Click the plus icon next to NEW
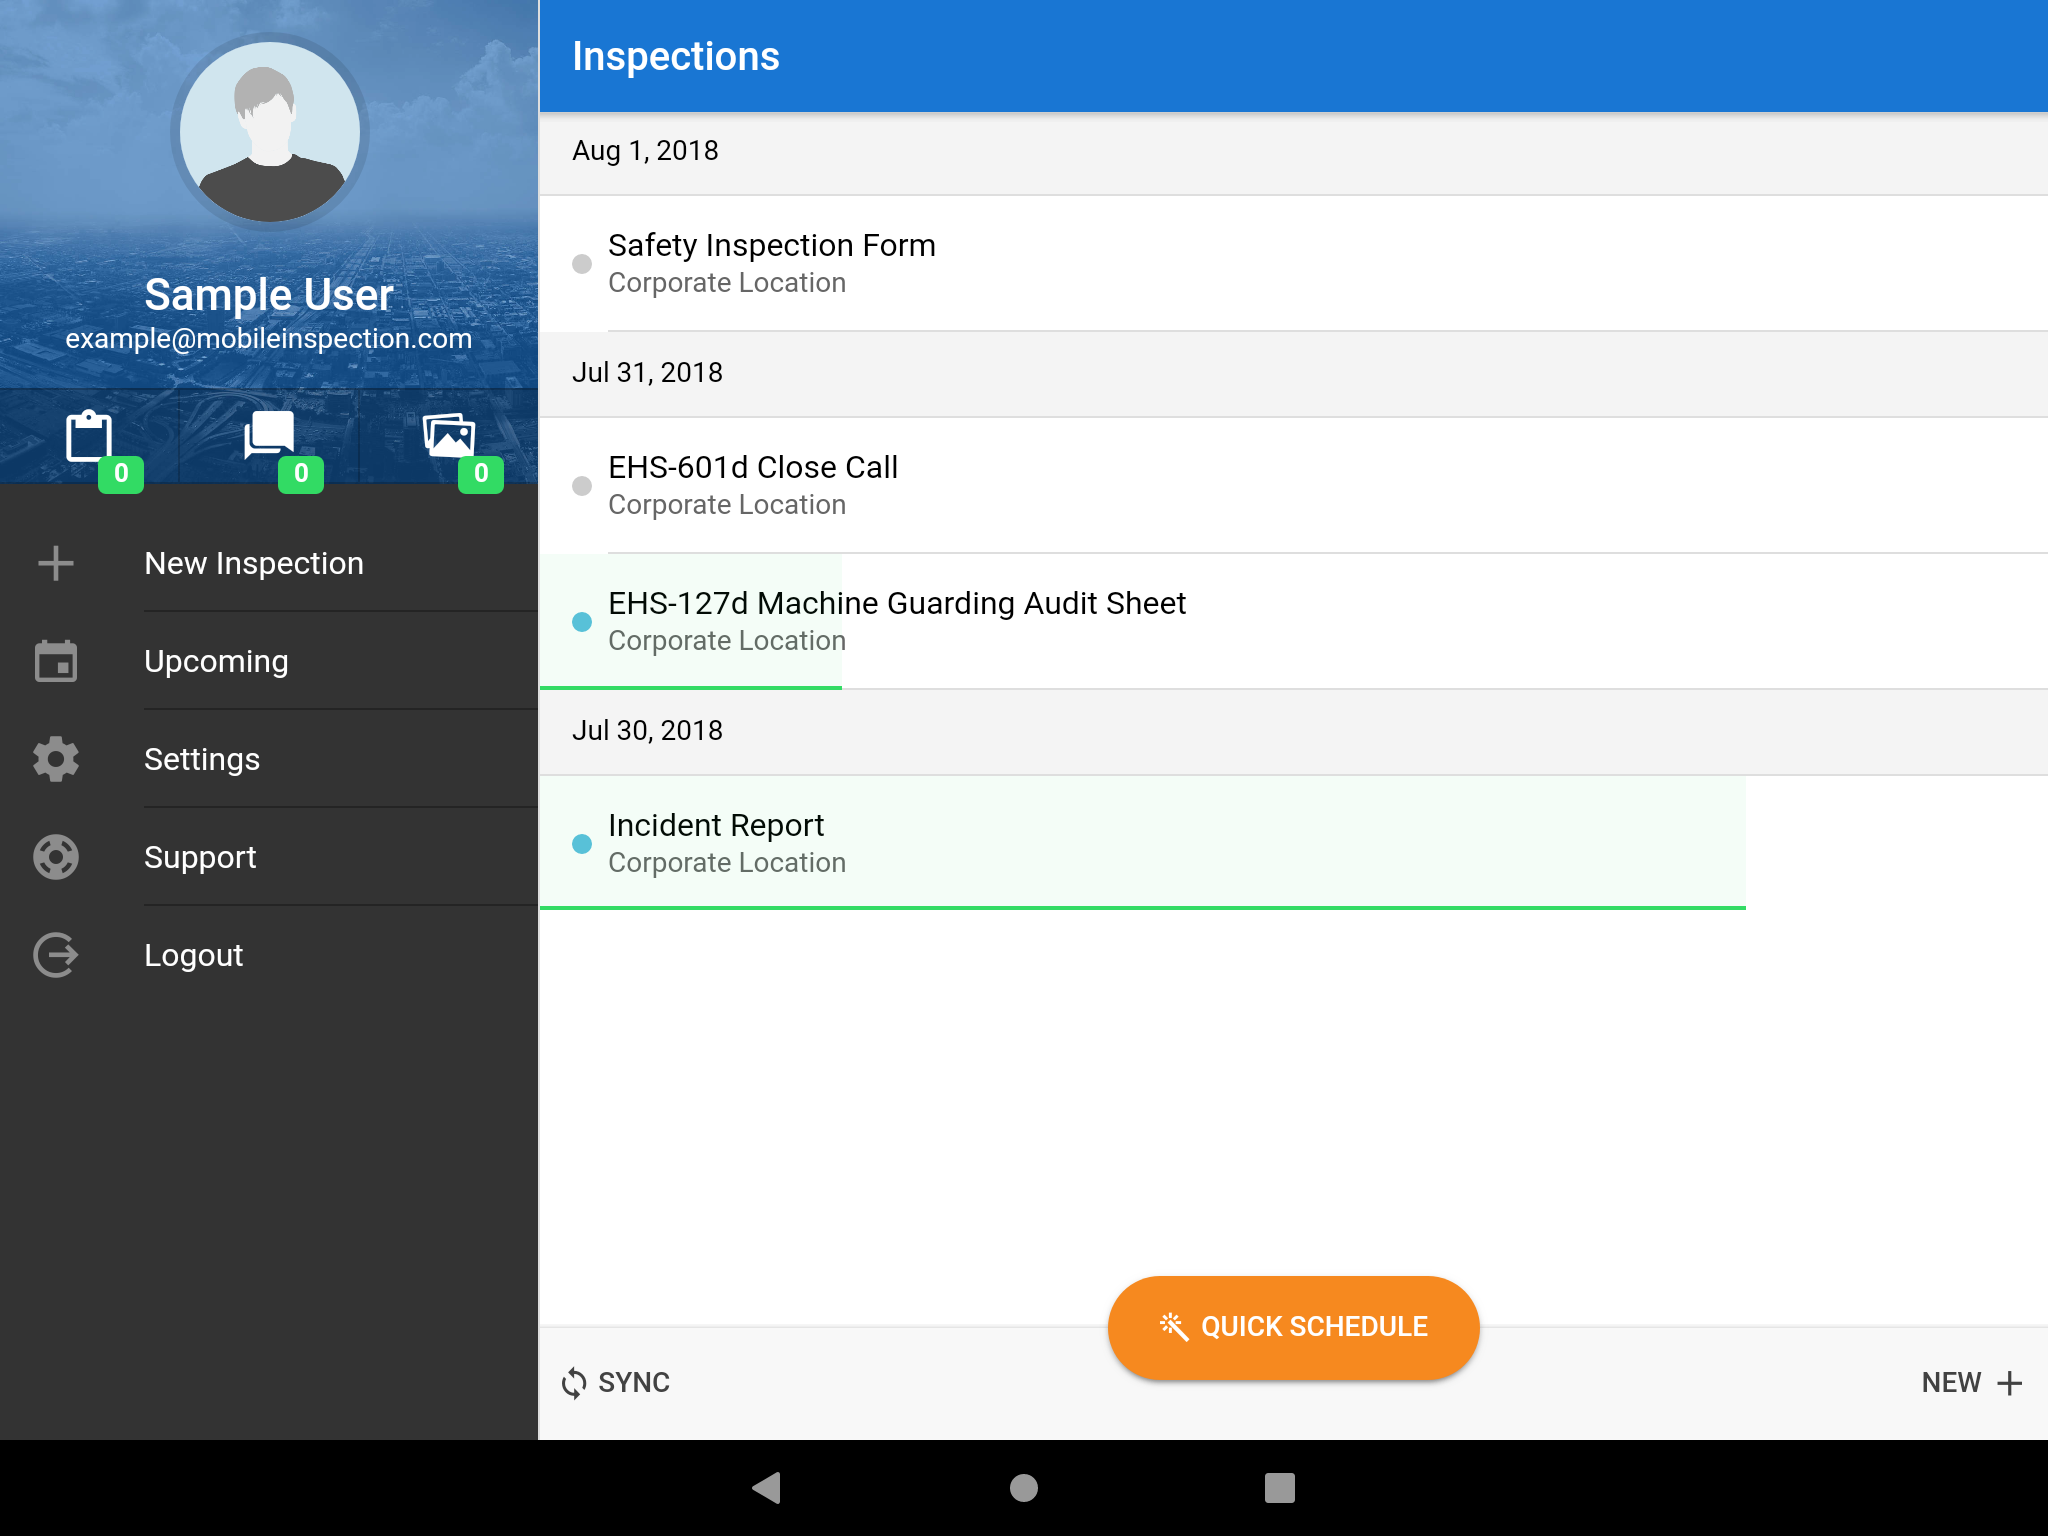Image resolution: width=2048 pixels, height=1536 pixels. (2010, 1383)
